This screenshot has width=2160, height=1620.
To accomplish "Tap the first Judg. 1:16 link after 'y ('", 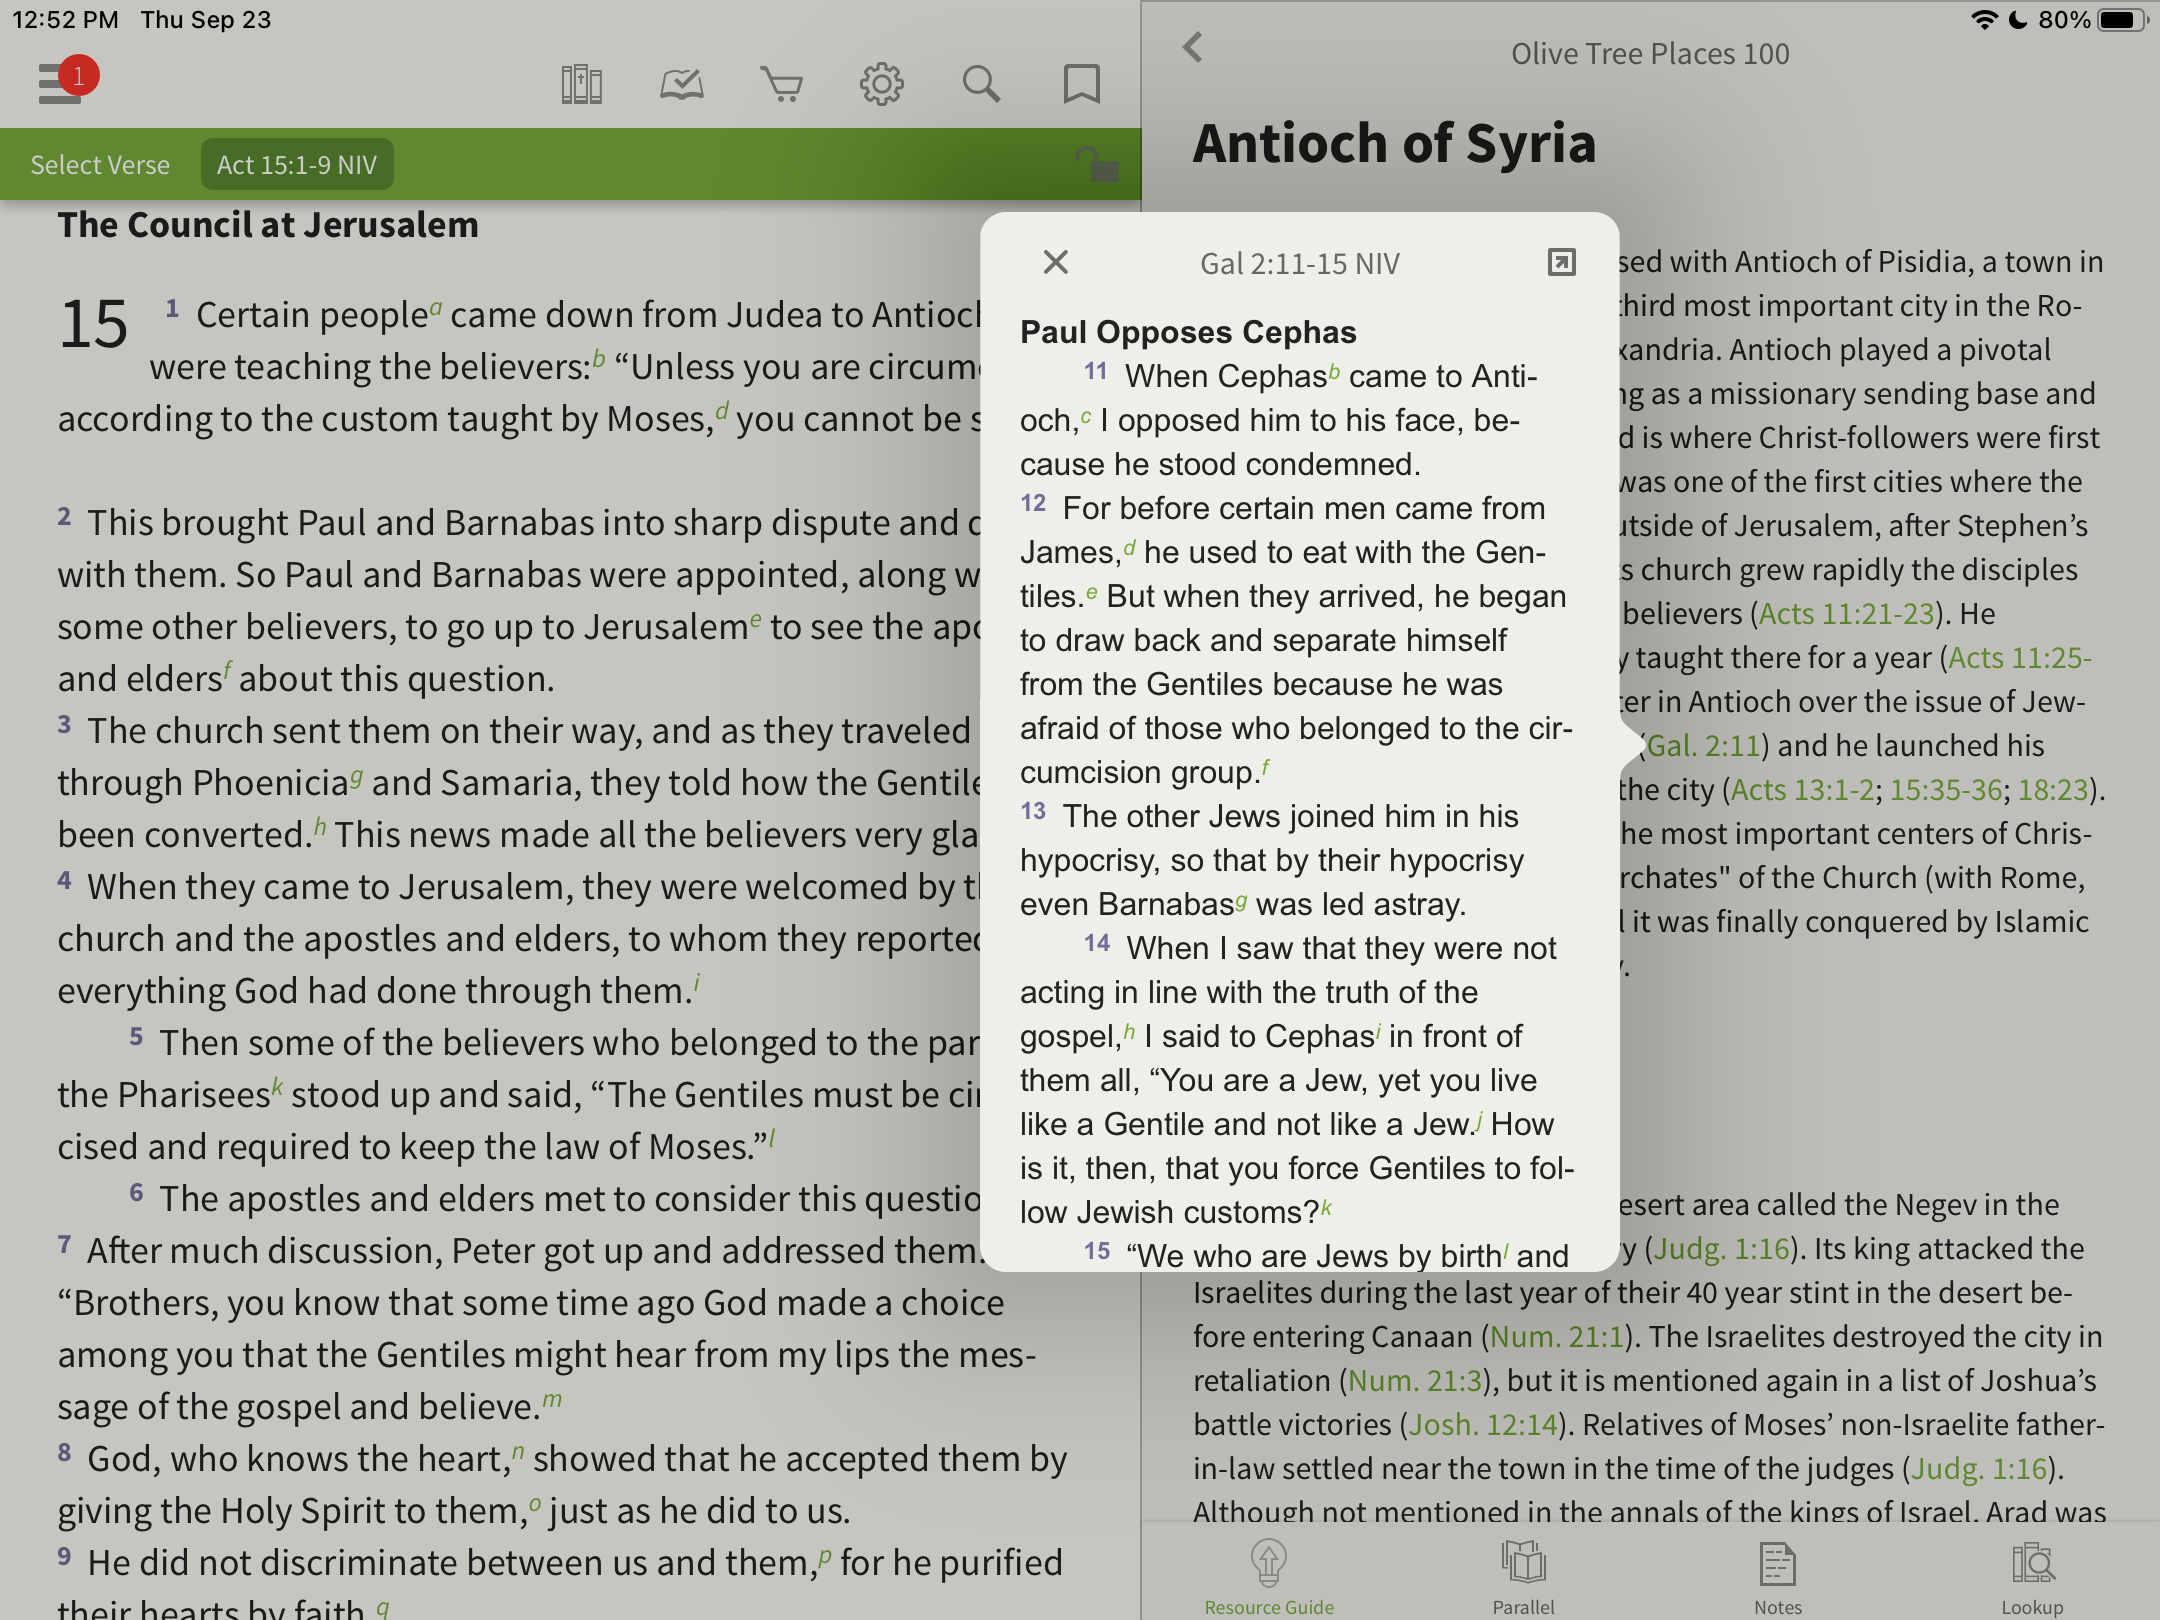I will tap(1721, 1248).
